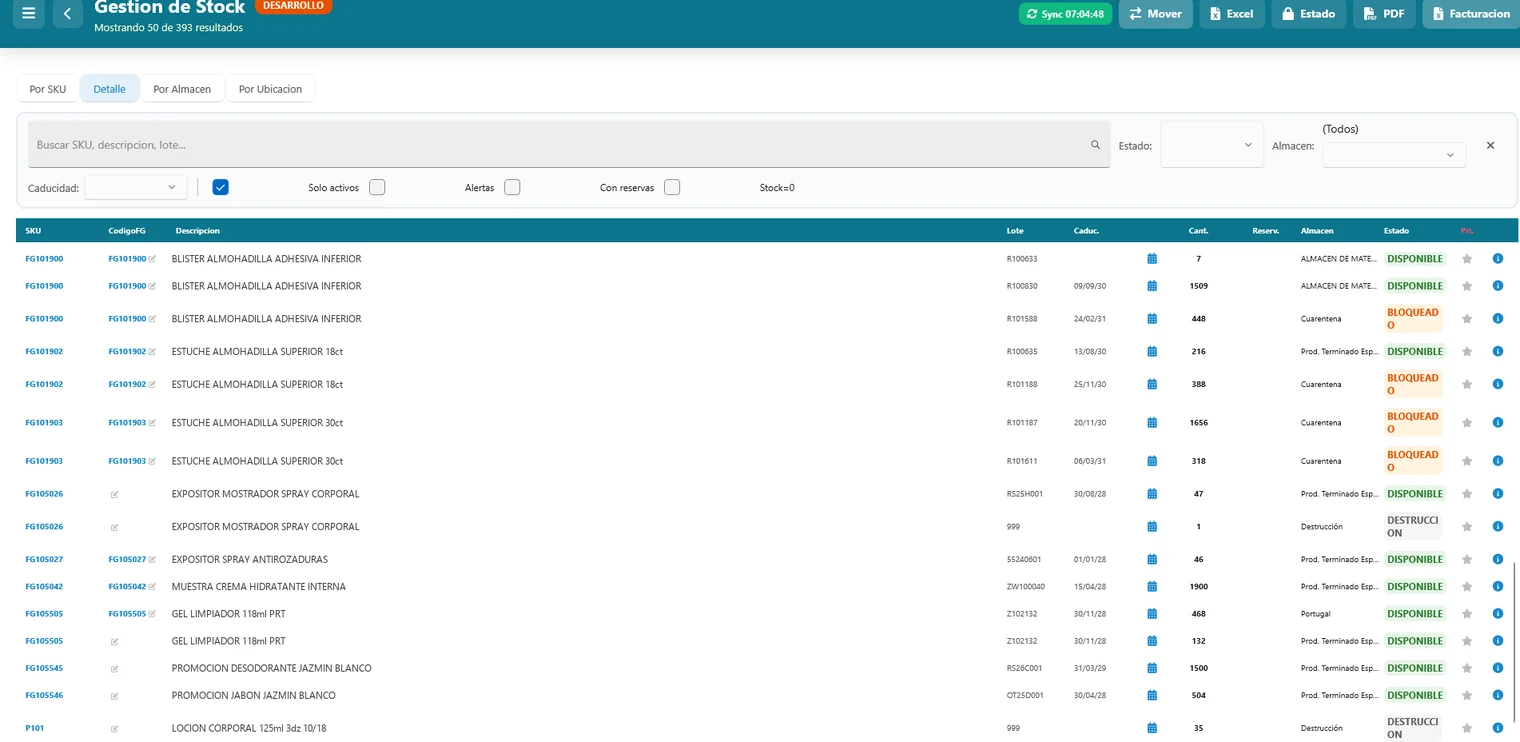Refresh with the Sync 07:04:48 button

tap(1065, 14)
